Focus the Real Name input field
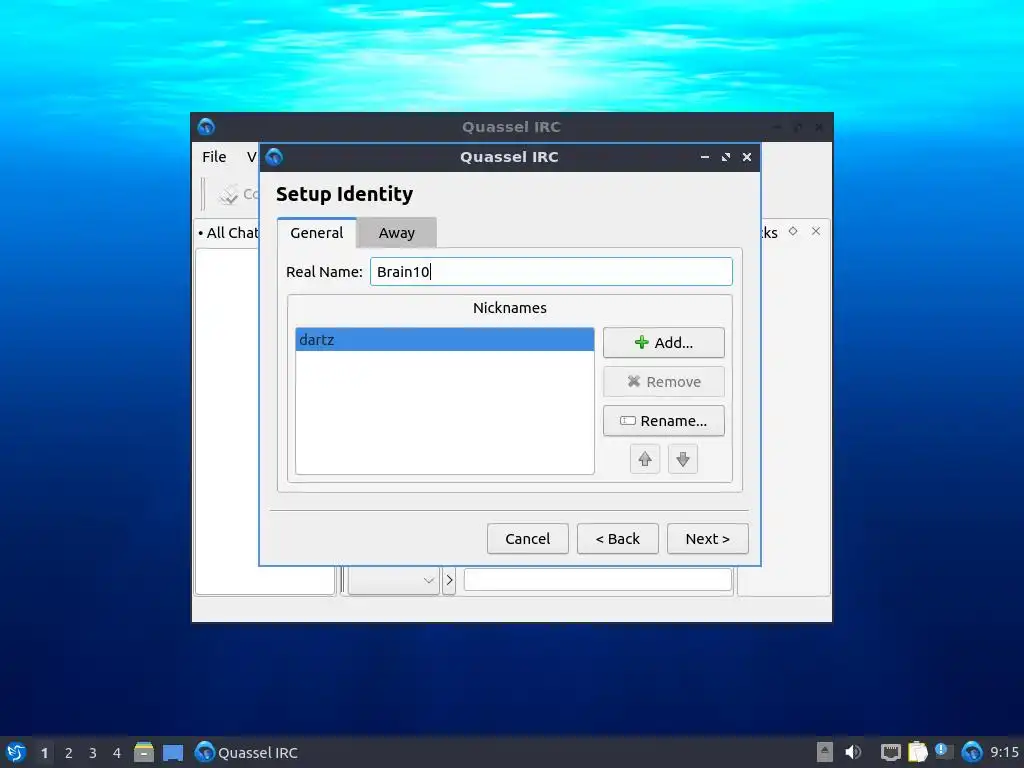Image resolution: width=1024 pixels, height=768 pixels. (x=551, y=272)
